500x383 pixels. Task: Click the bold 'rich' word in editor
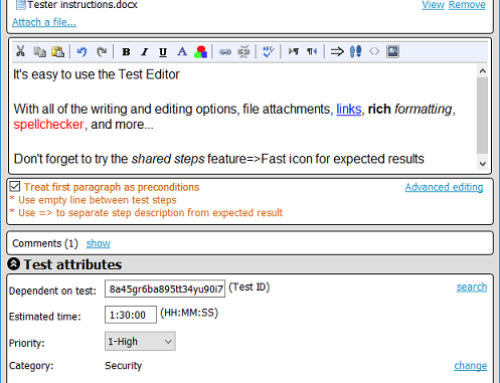point(379,109)
